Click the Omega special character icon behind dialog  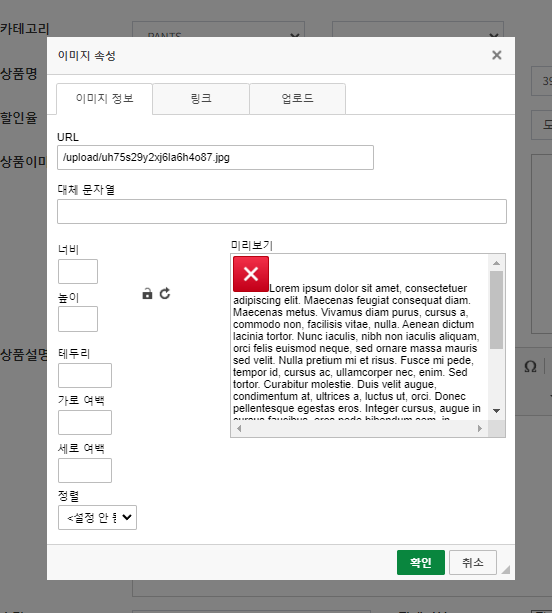[530, 367]
